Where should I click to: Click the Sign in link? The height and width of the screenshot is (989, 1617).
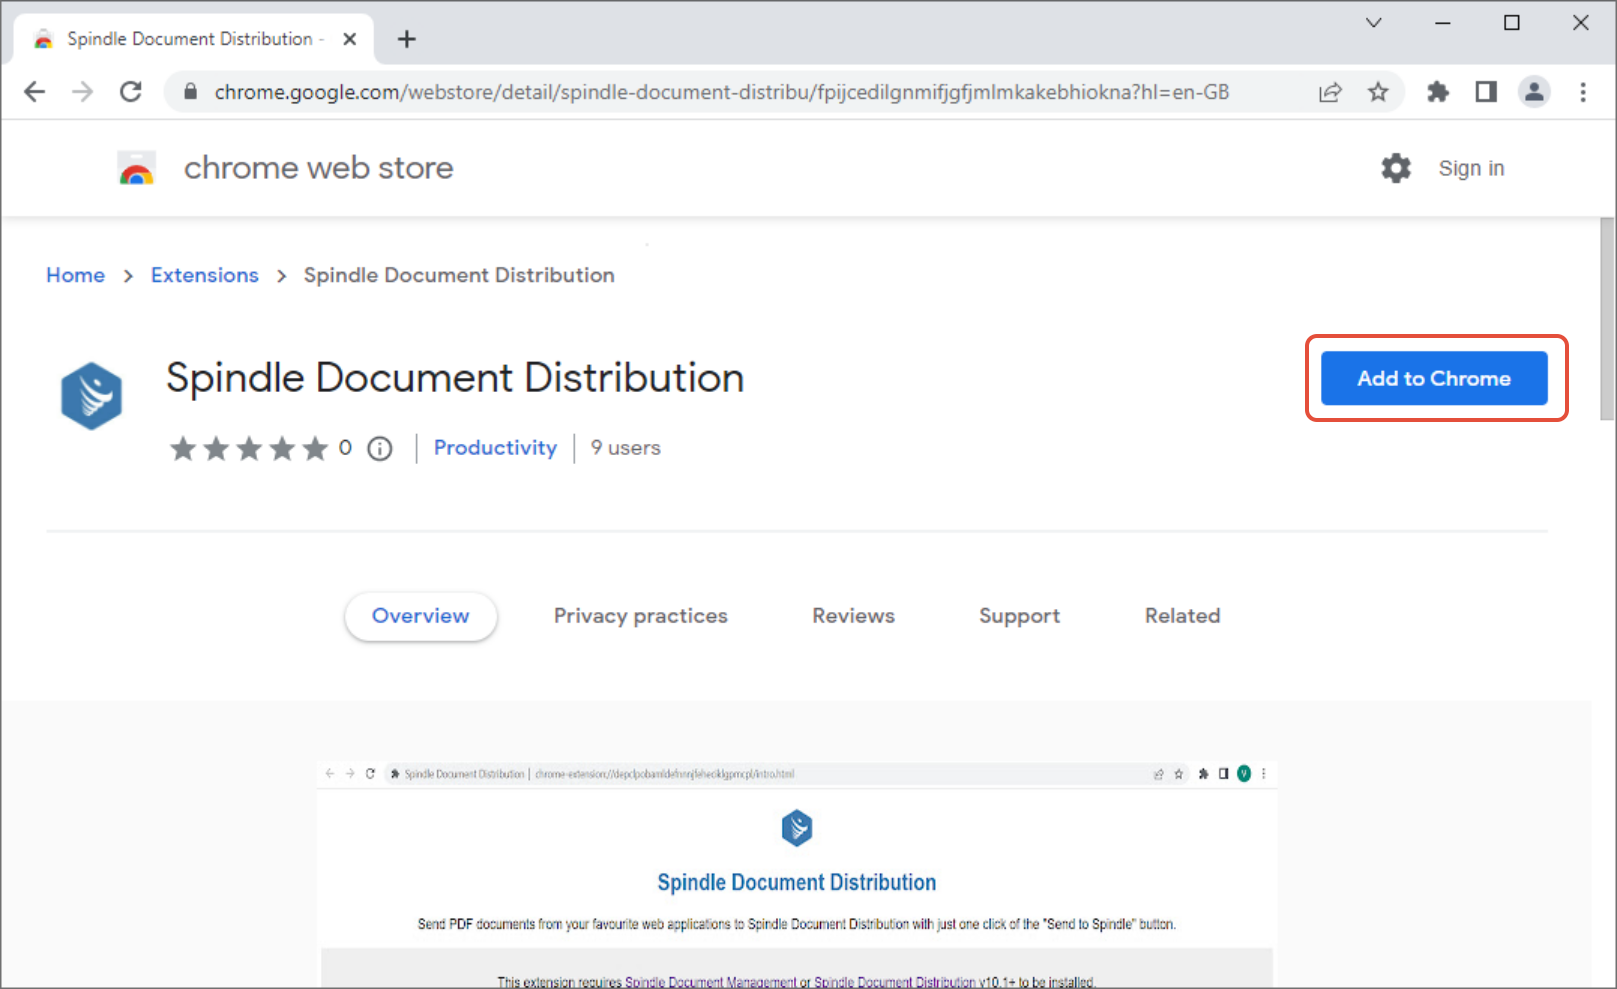coord(1471,168)
